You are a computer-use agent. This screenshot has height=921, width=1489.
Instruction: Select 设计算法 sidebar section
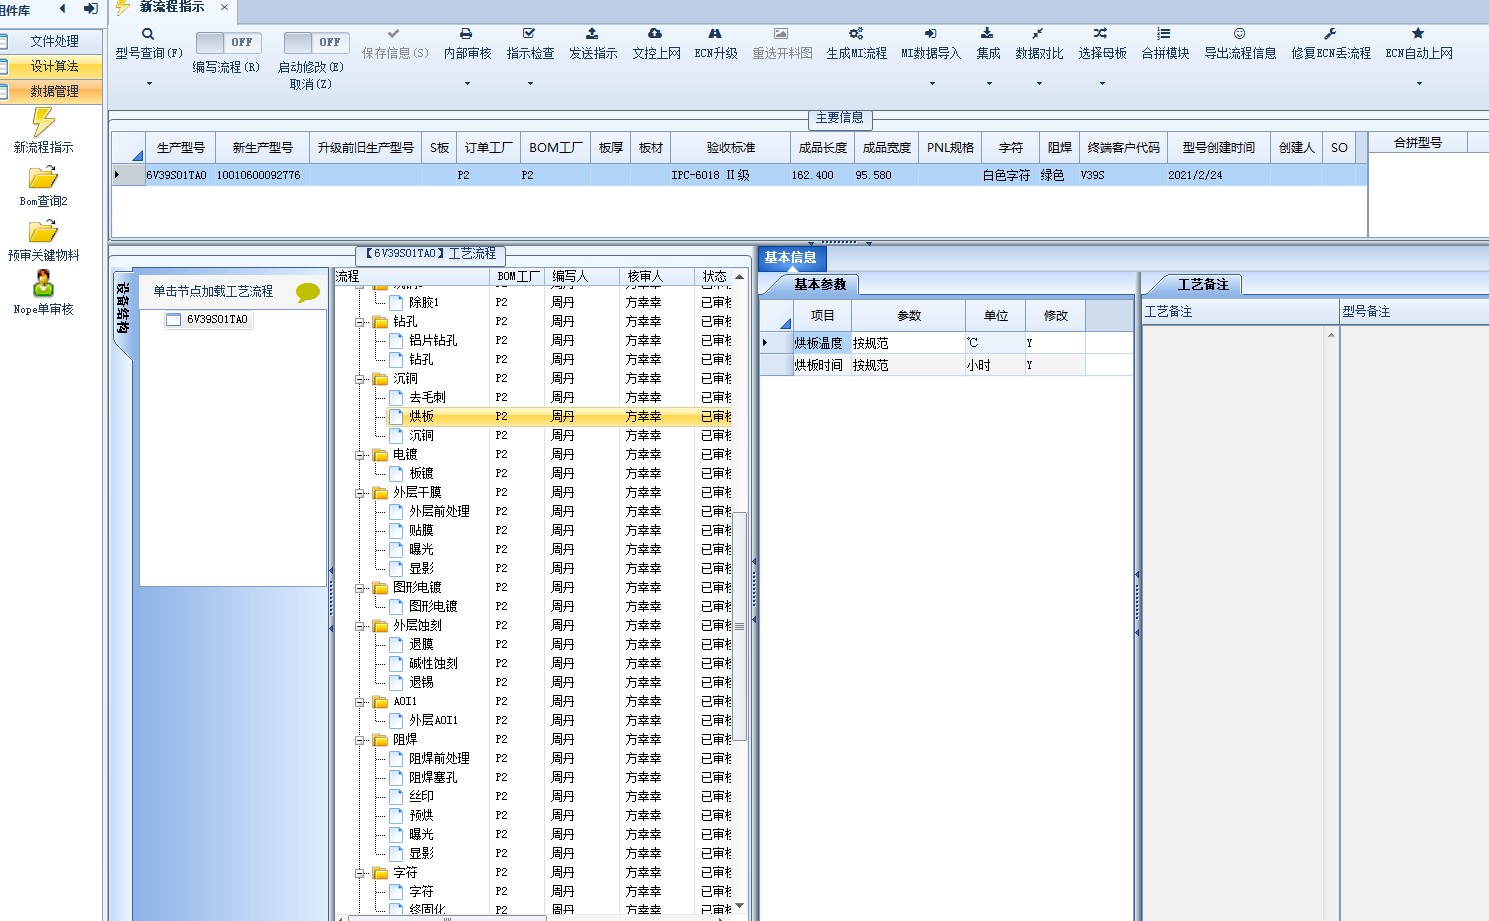coord(52,66)
